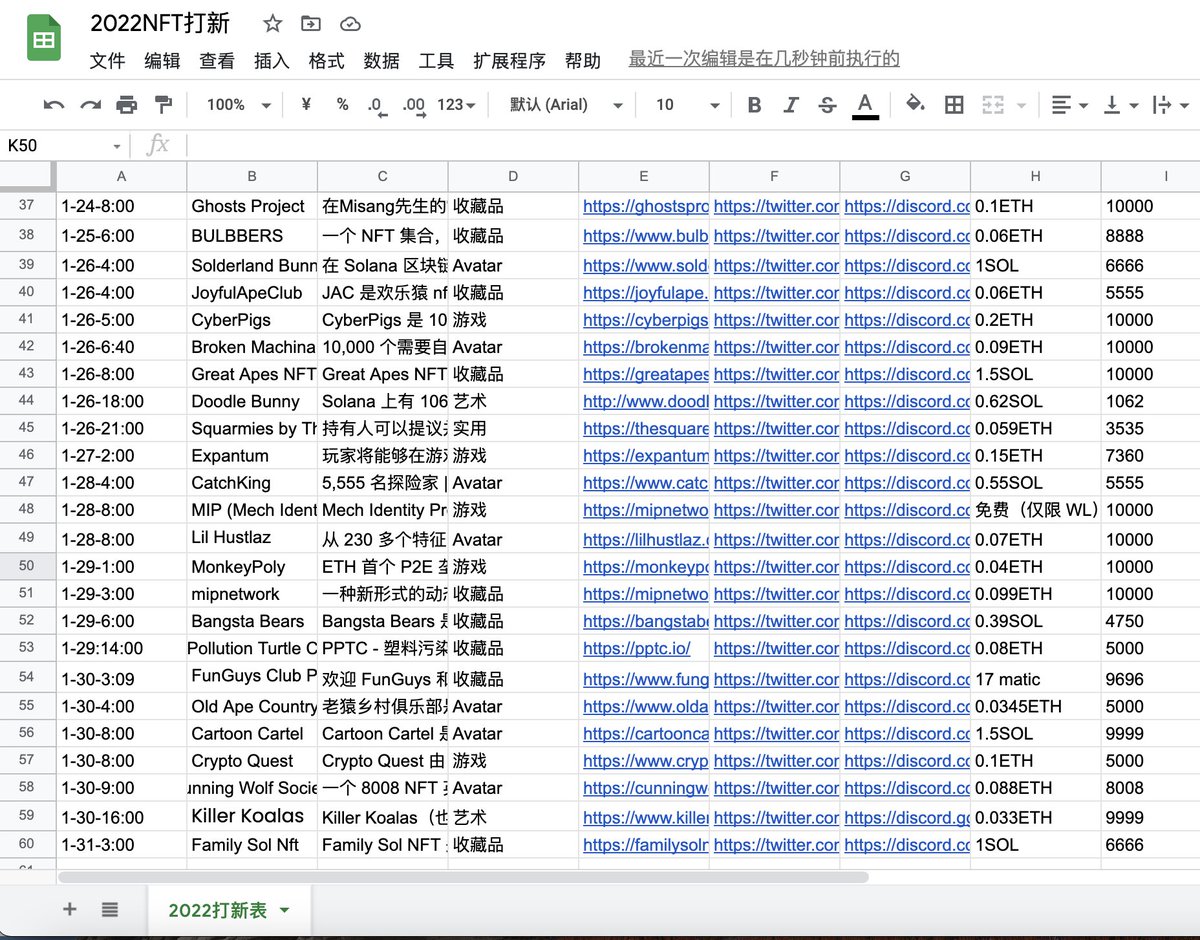Select column H header

(1035, 176)
